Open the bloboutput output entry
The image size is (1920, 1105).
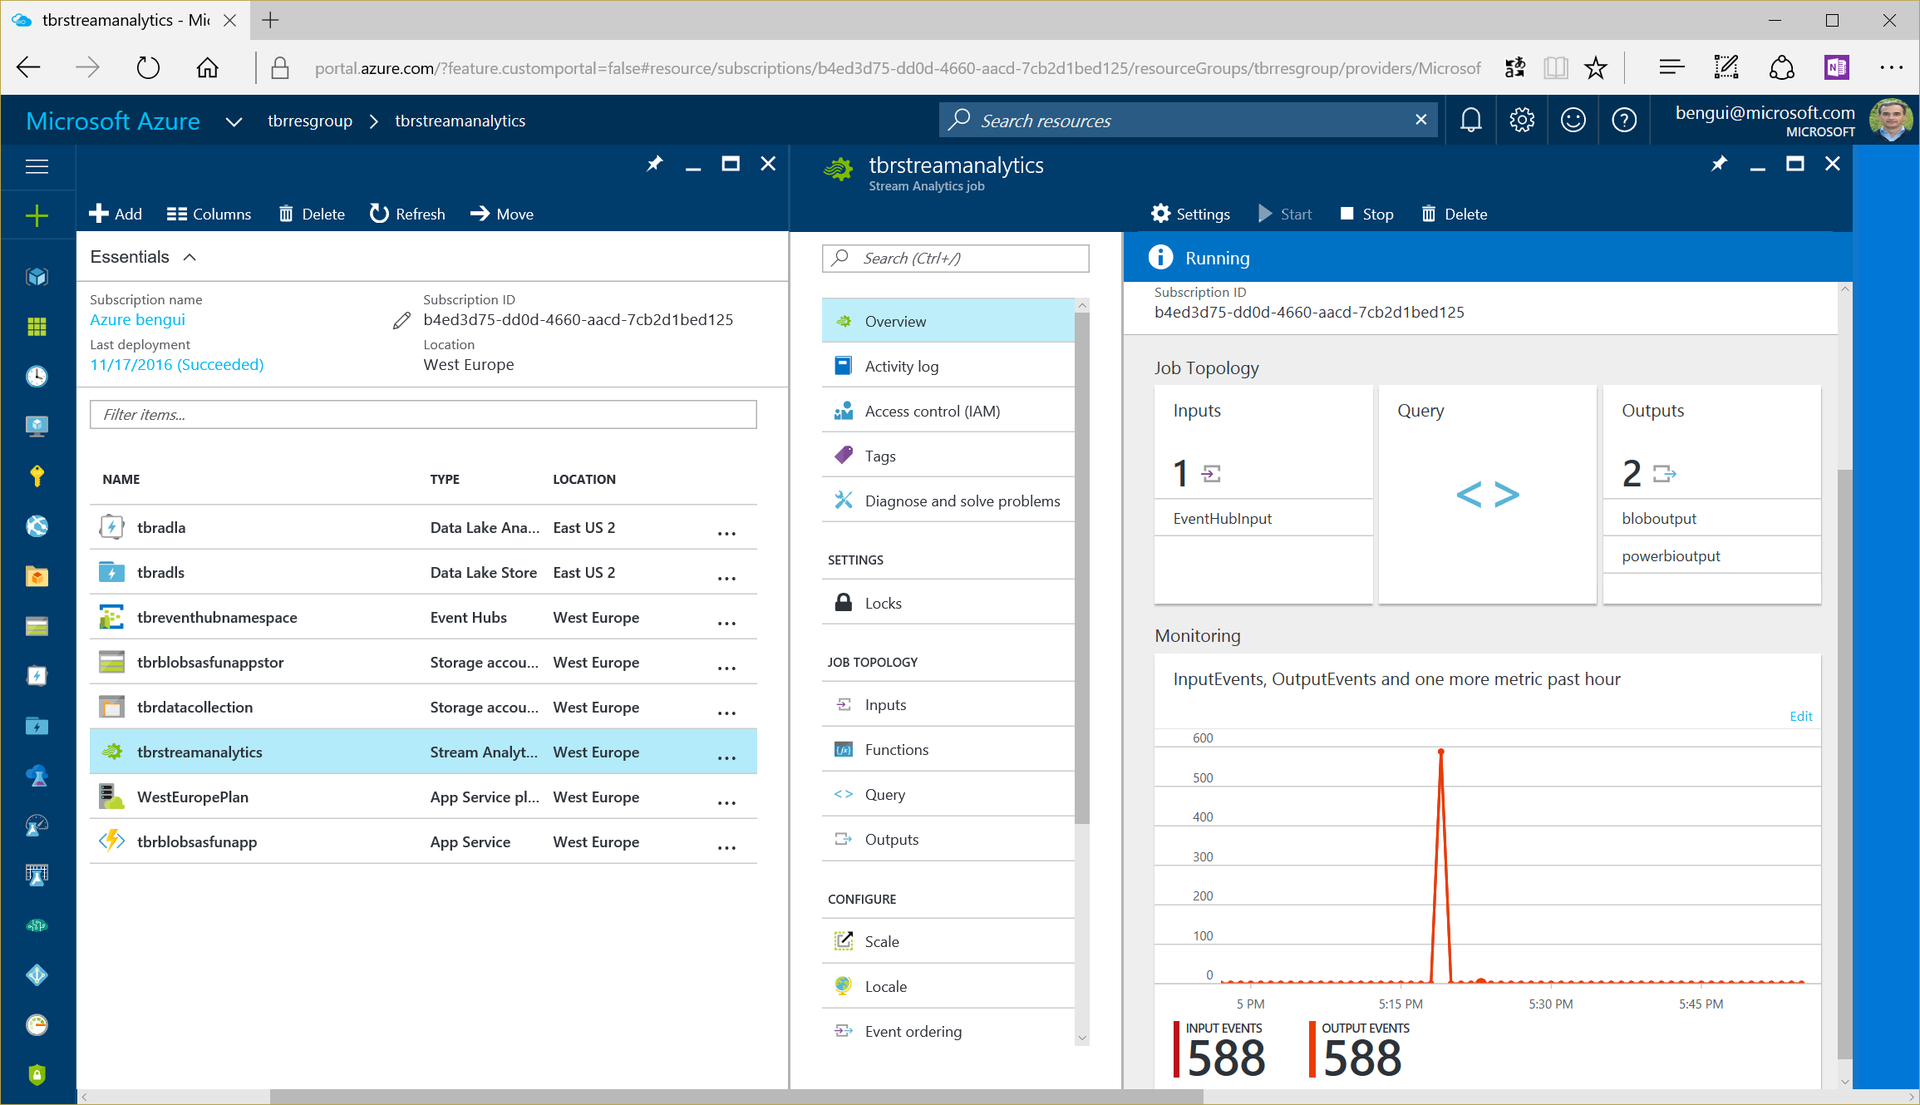1711,518
